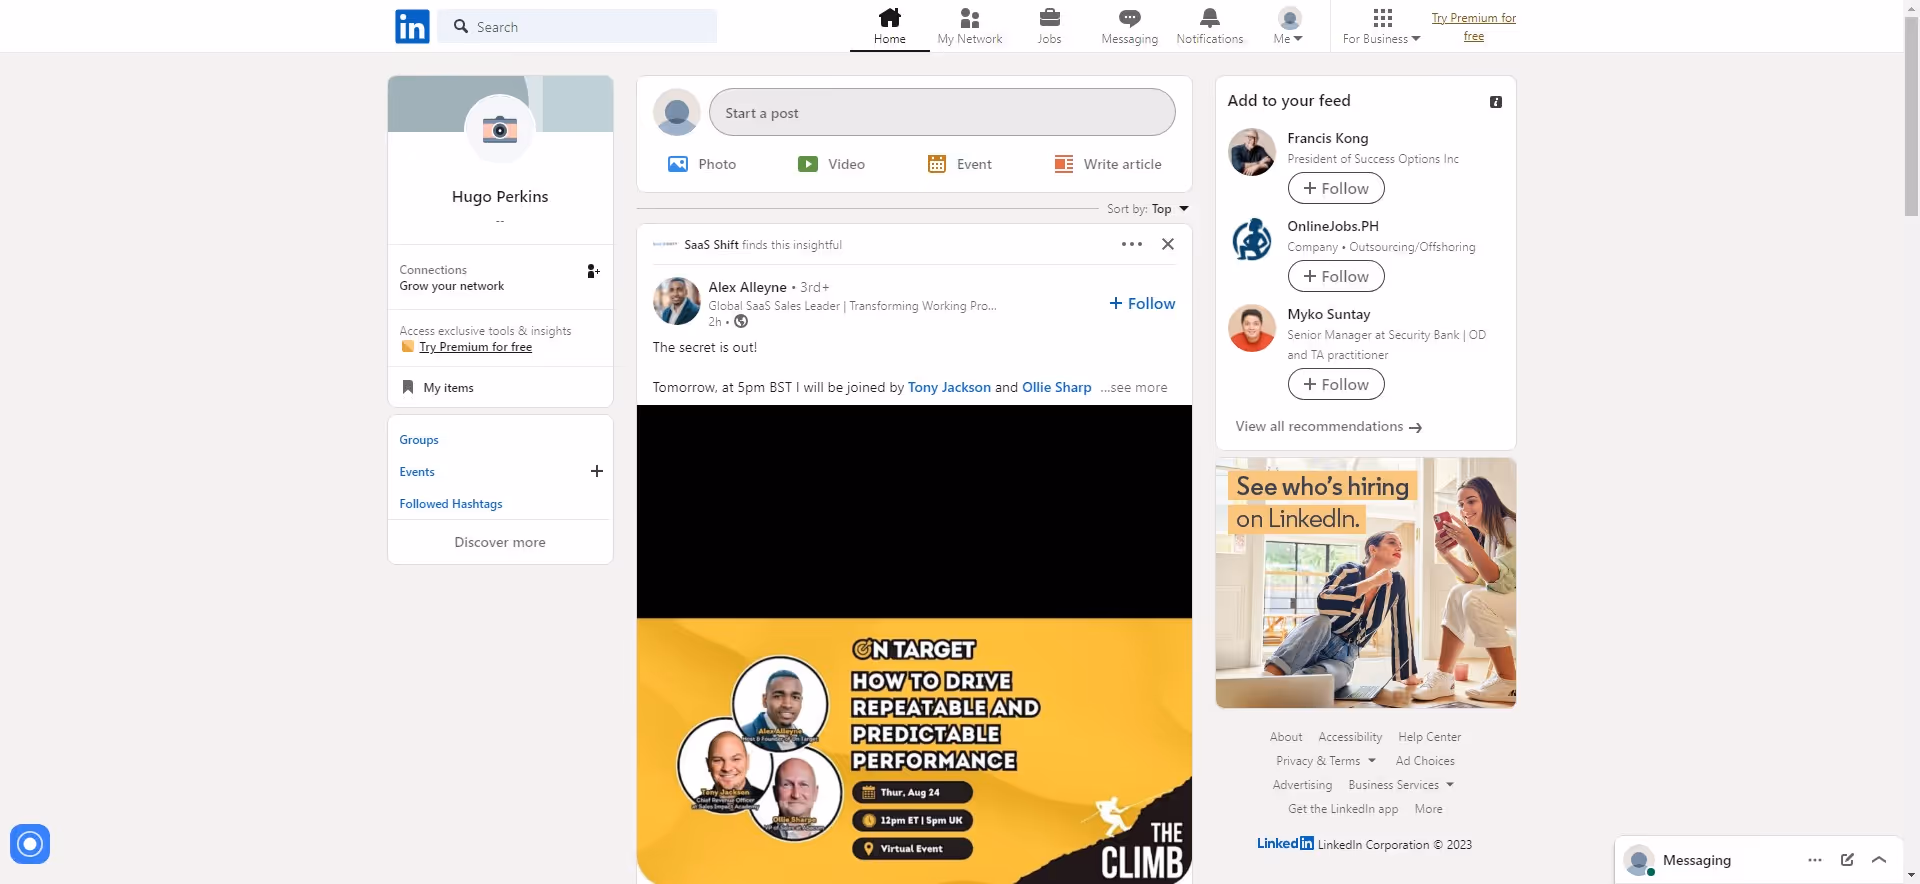Click Francis Kong's avatar
The height and width of the screenshot is (884, 1920).
click(1252, 152)
